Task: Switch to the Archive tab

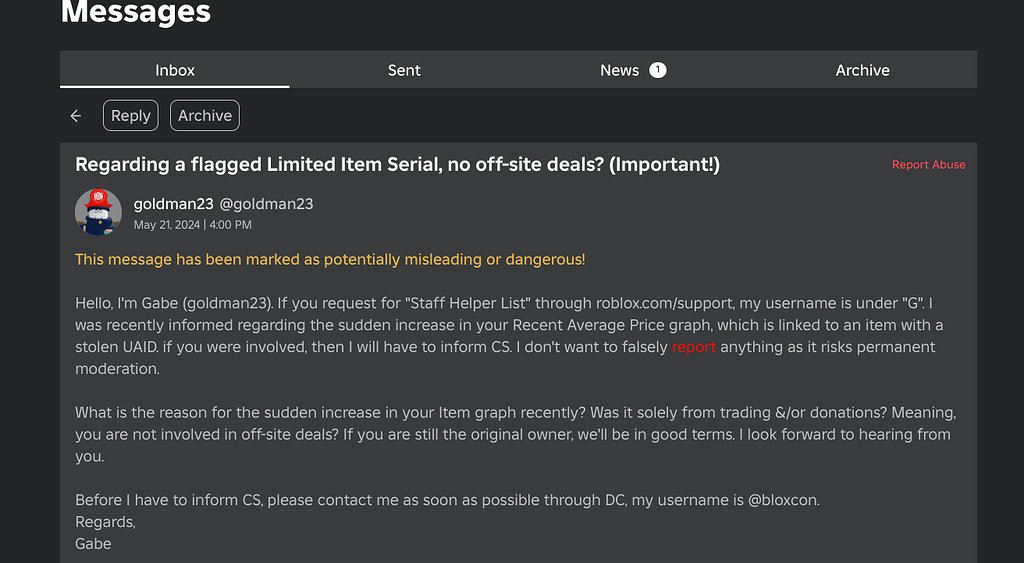Action: click(x=862, y=70)
